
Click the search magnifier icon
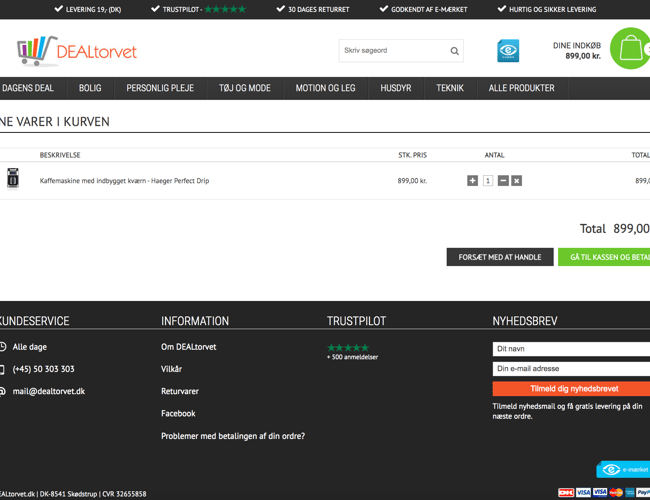click(454, 51)
